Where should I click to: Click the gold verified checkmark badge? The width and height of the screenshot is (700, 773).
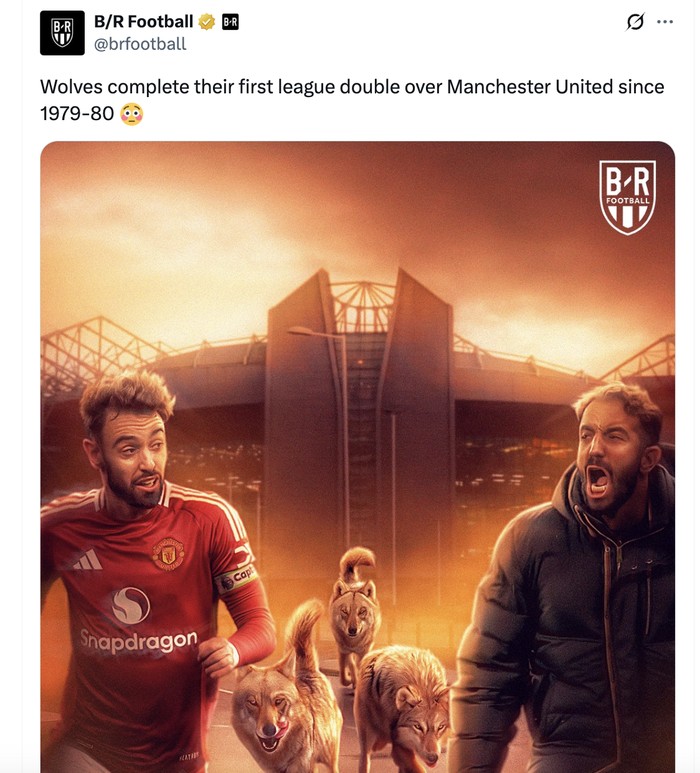click(207, 22)
